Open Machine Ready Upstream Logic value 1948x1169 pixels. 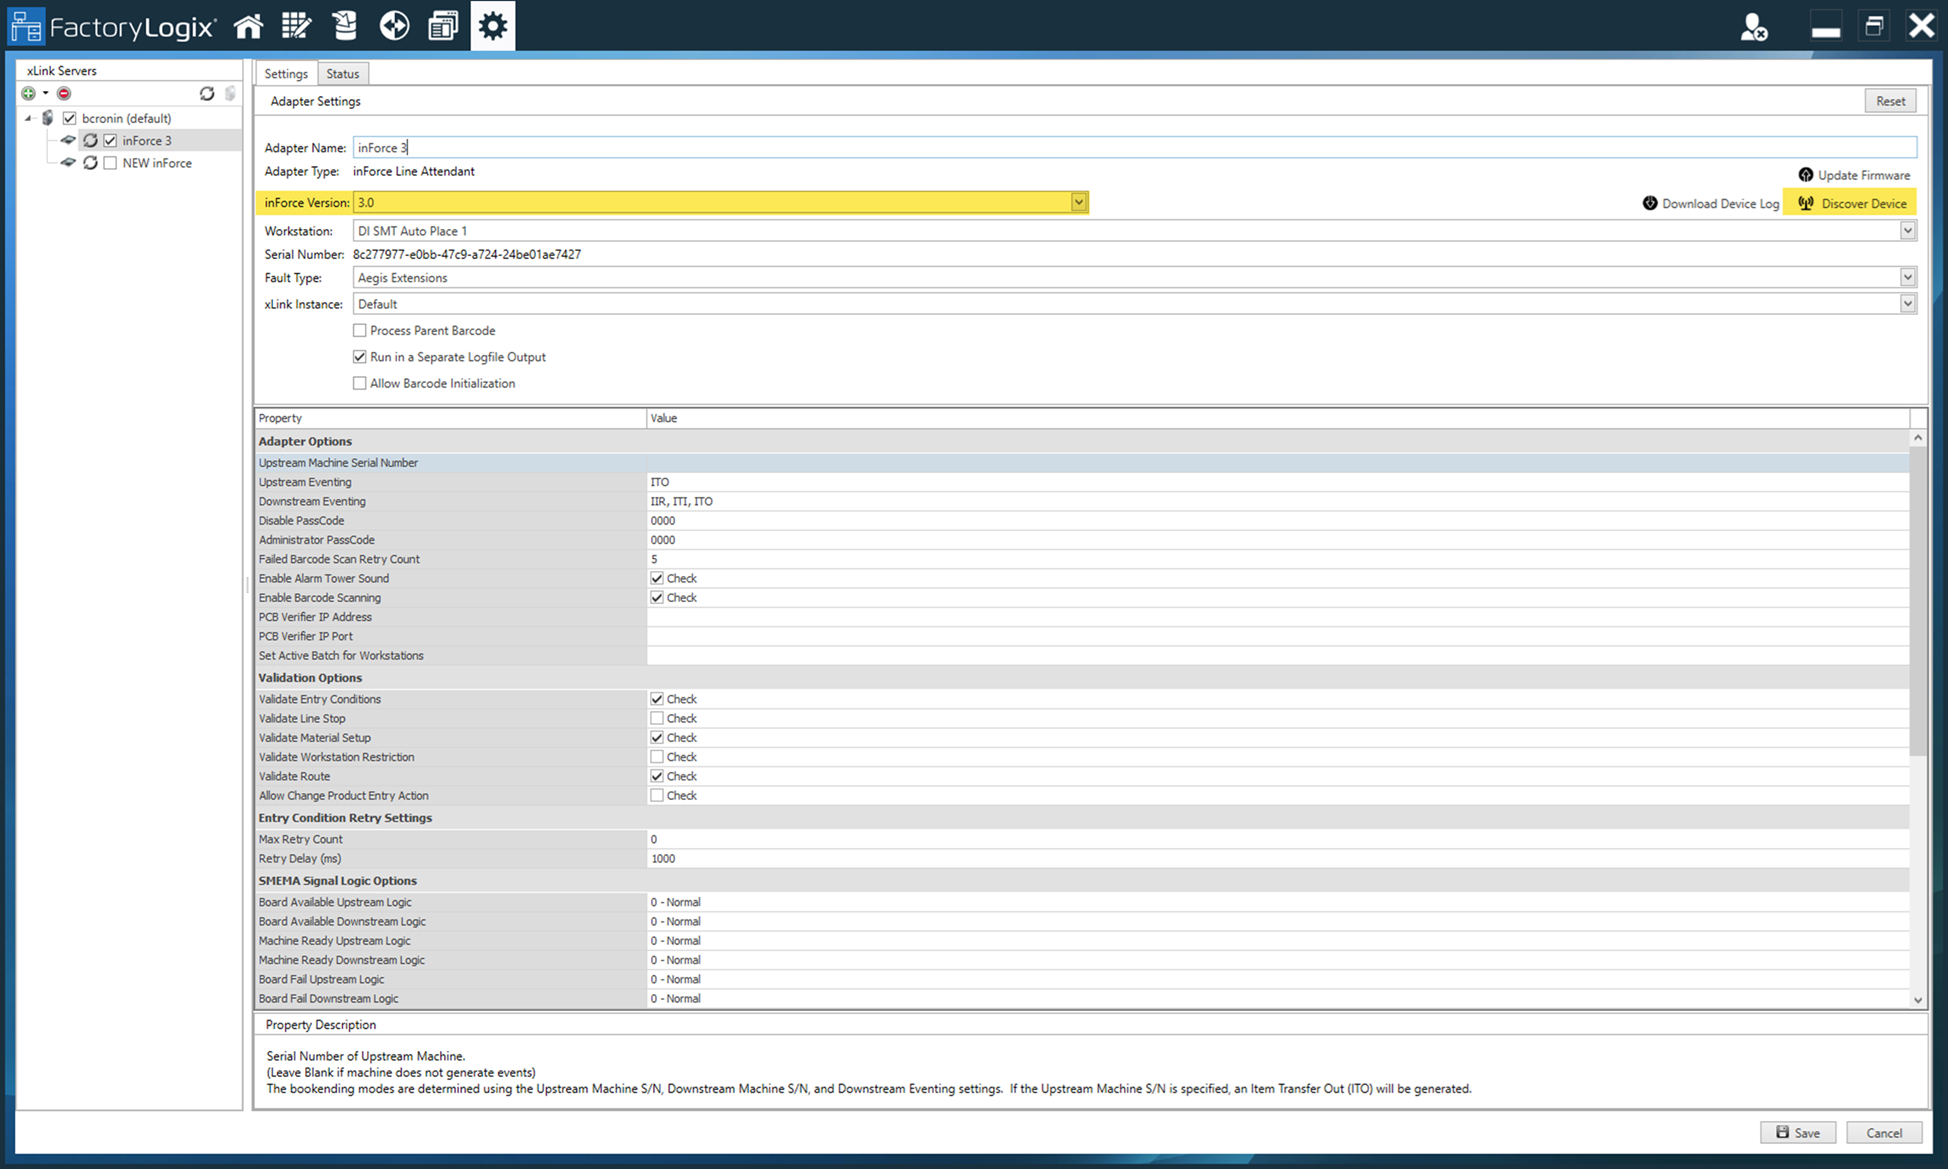pyautogui.click(x=1277, y=941)
